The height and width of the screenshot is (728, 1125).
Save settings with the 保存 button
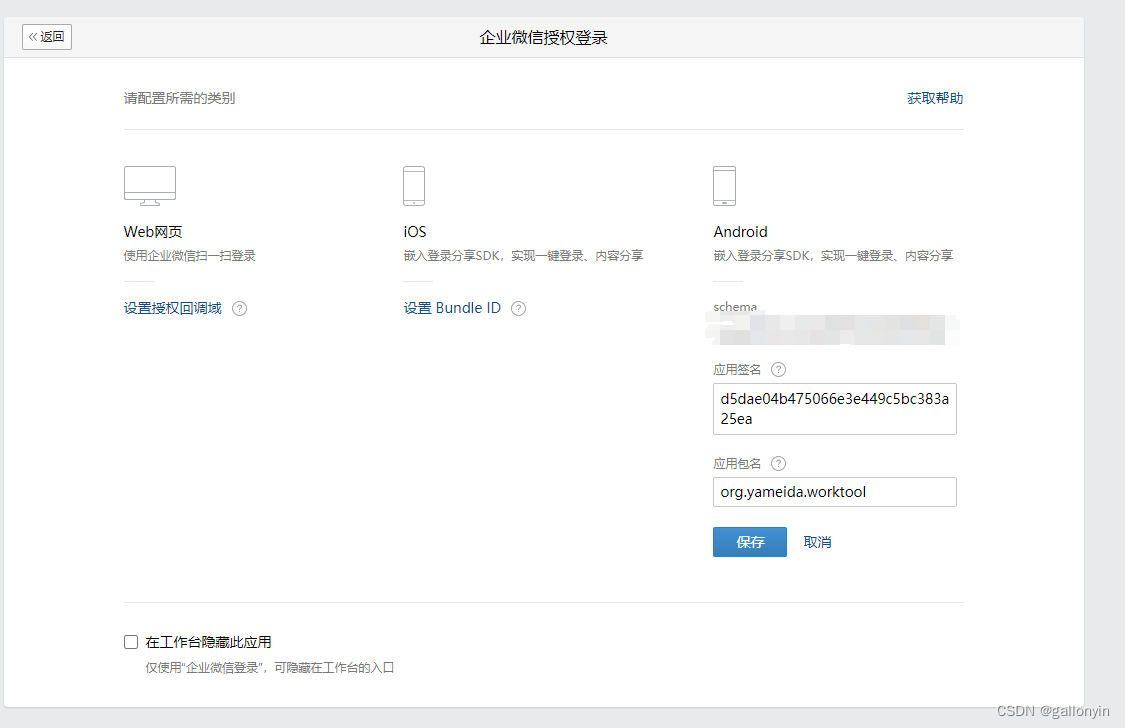[750, 542]
